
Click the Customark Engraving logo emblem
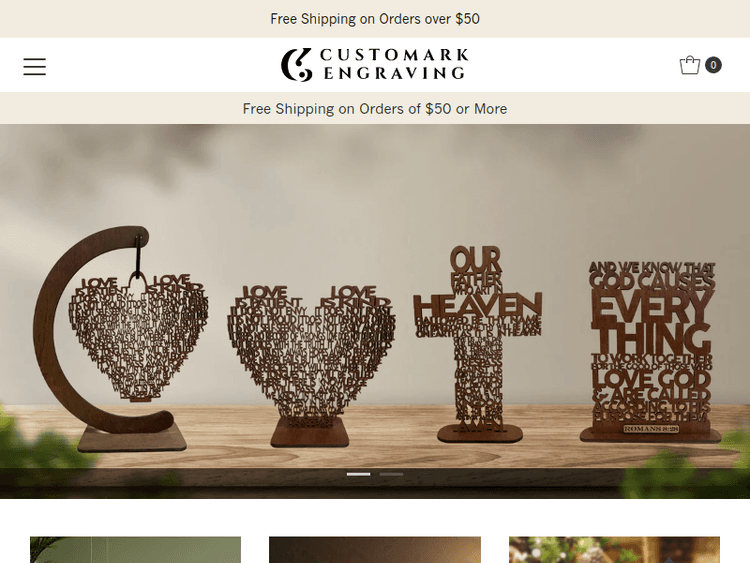coord(296,65)
